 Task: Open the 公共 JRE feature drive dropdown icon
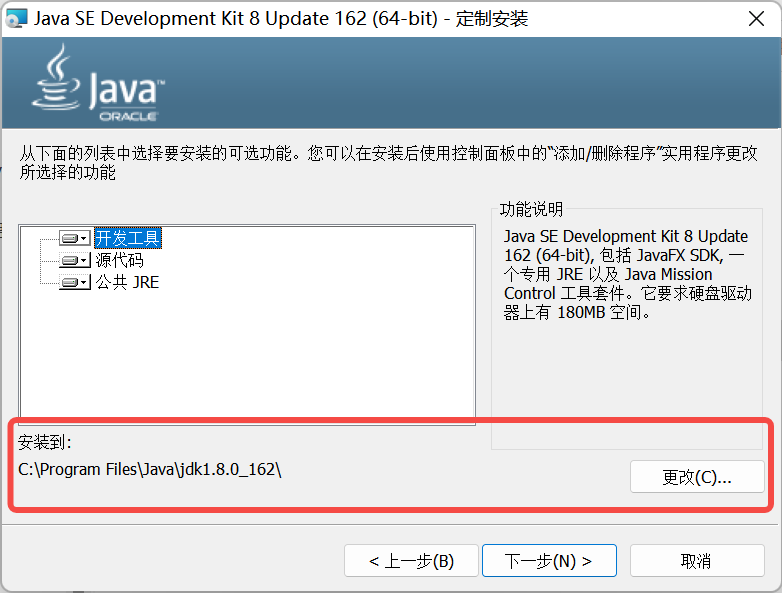tap(75, 282)
